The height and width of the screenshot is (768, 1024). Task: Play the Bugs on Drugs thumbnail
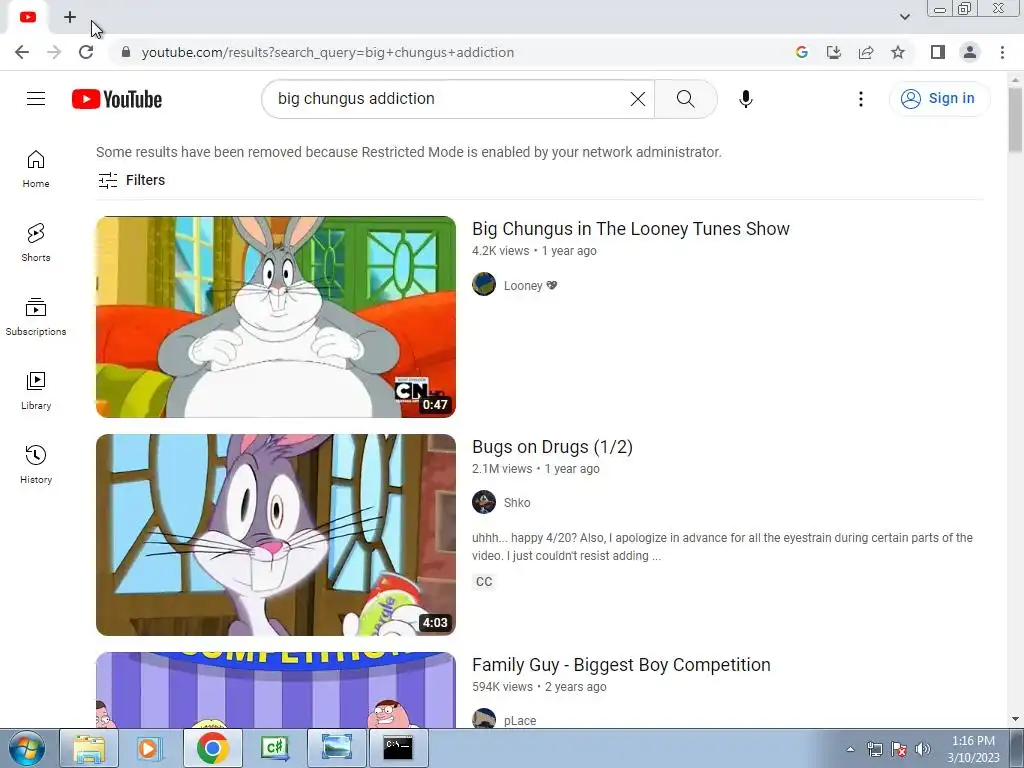pos(276,535)
